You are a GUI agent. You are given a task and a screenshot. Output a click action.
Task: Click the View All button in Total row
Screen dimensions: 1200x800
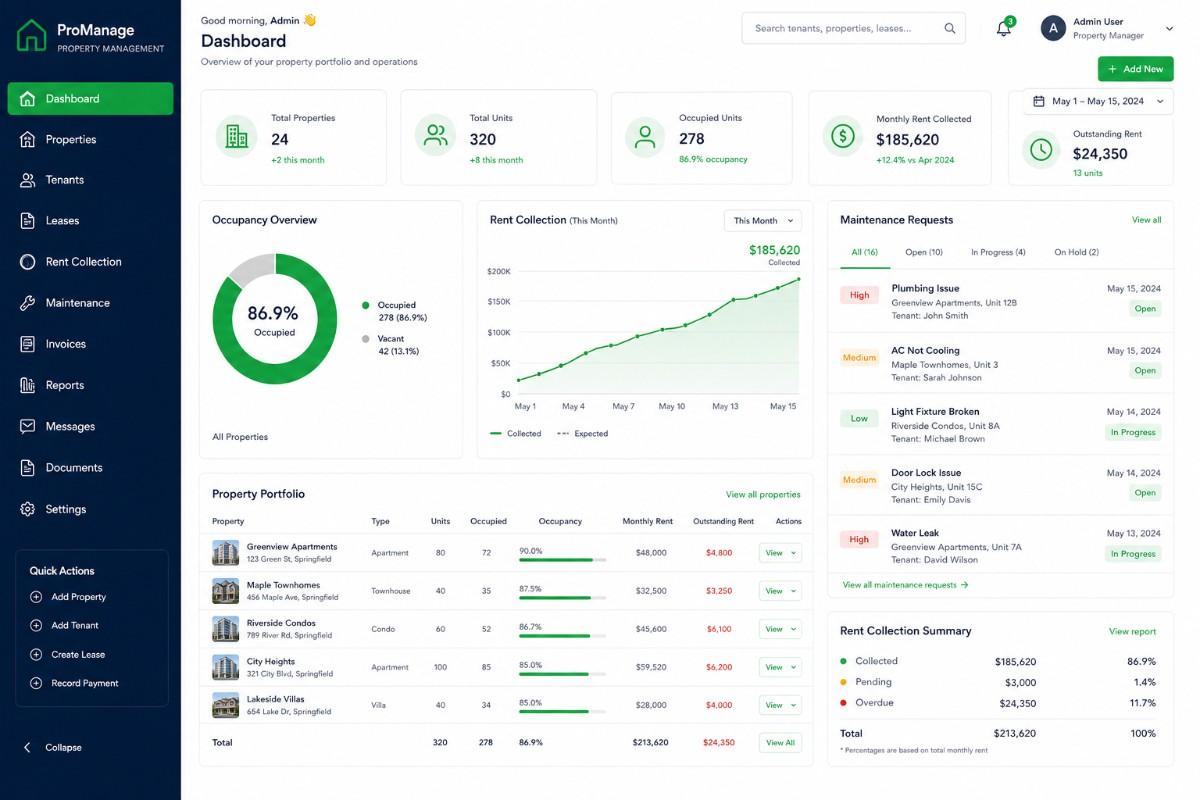tap(780, 743)
